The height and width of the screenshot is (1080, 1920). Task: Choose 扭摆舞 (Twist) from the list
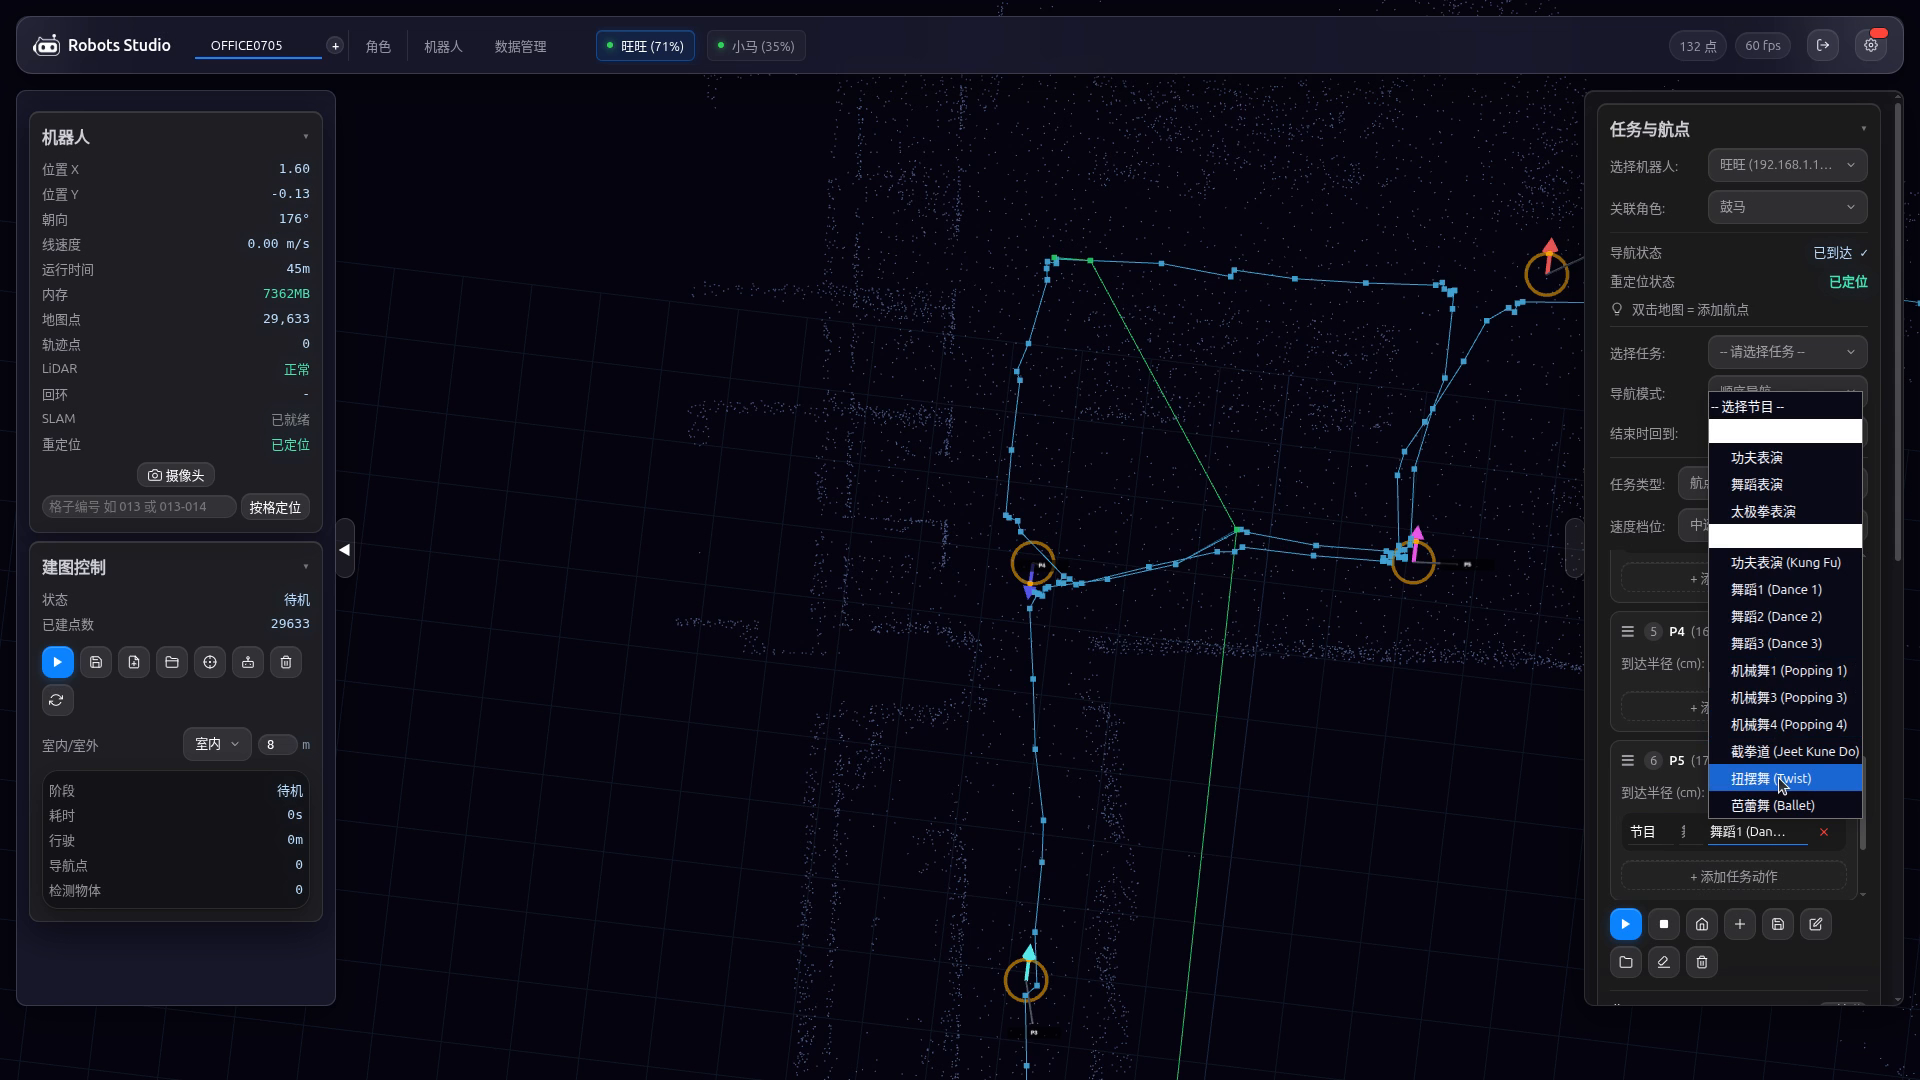coord(1785,778)
